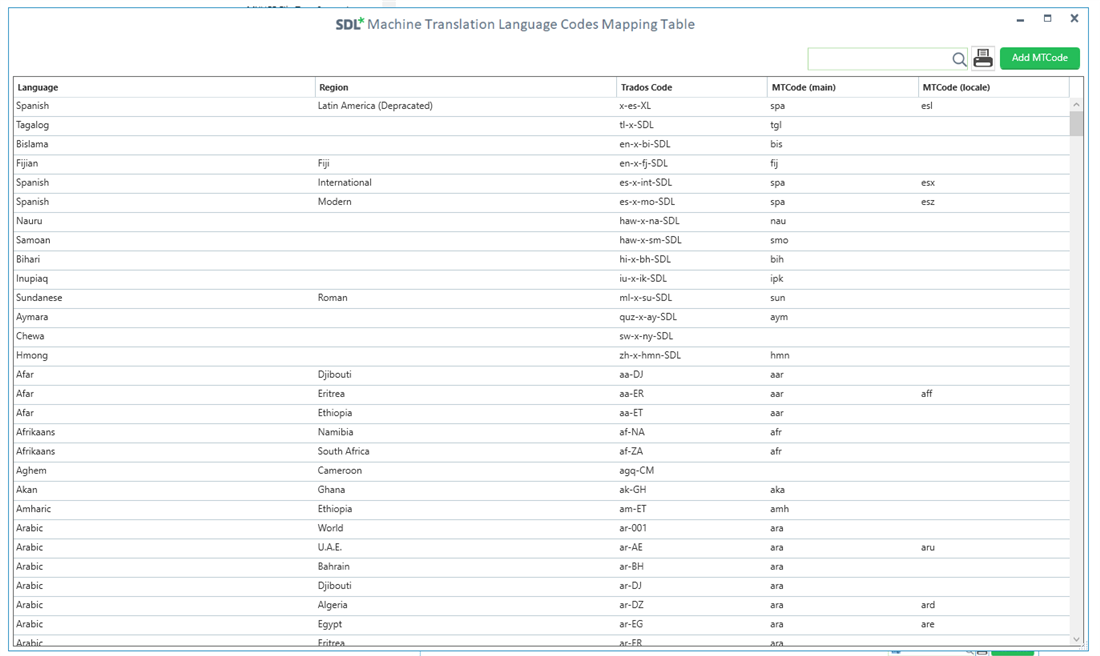Viewport: 1100px width, 656px height.
Task: Maximize the mapping table window
Action: tap(1047, 19)
